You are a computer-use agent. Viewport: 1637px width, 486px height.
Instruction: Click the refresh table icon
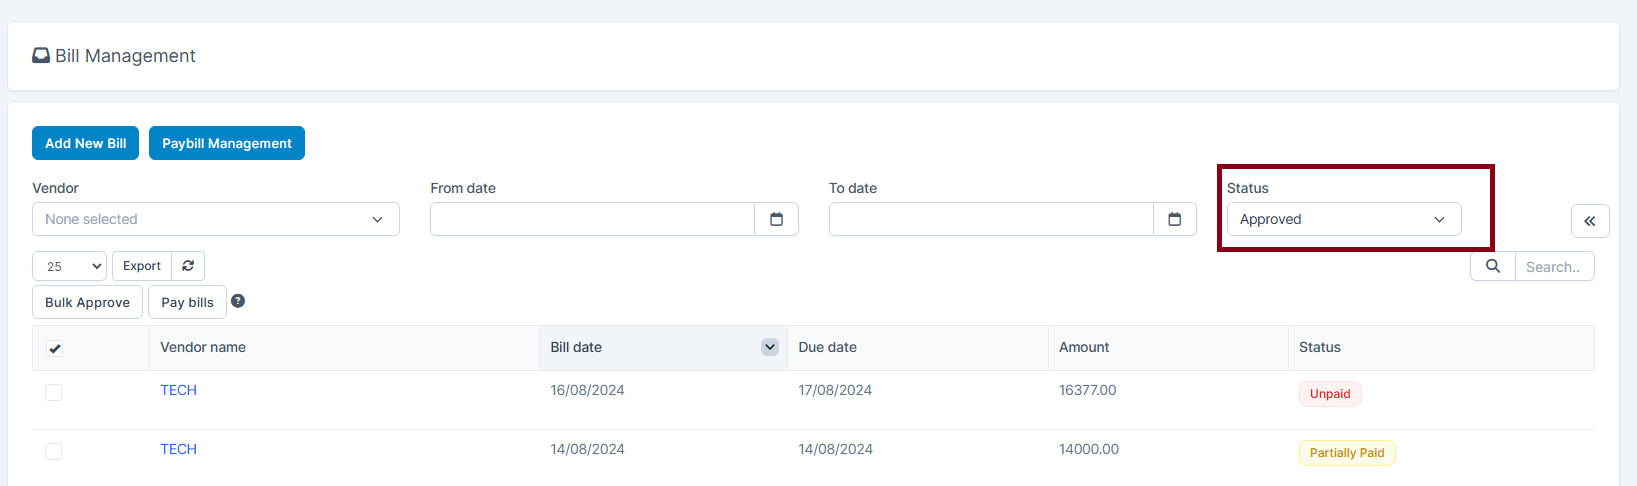188,266
